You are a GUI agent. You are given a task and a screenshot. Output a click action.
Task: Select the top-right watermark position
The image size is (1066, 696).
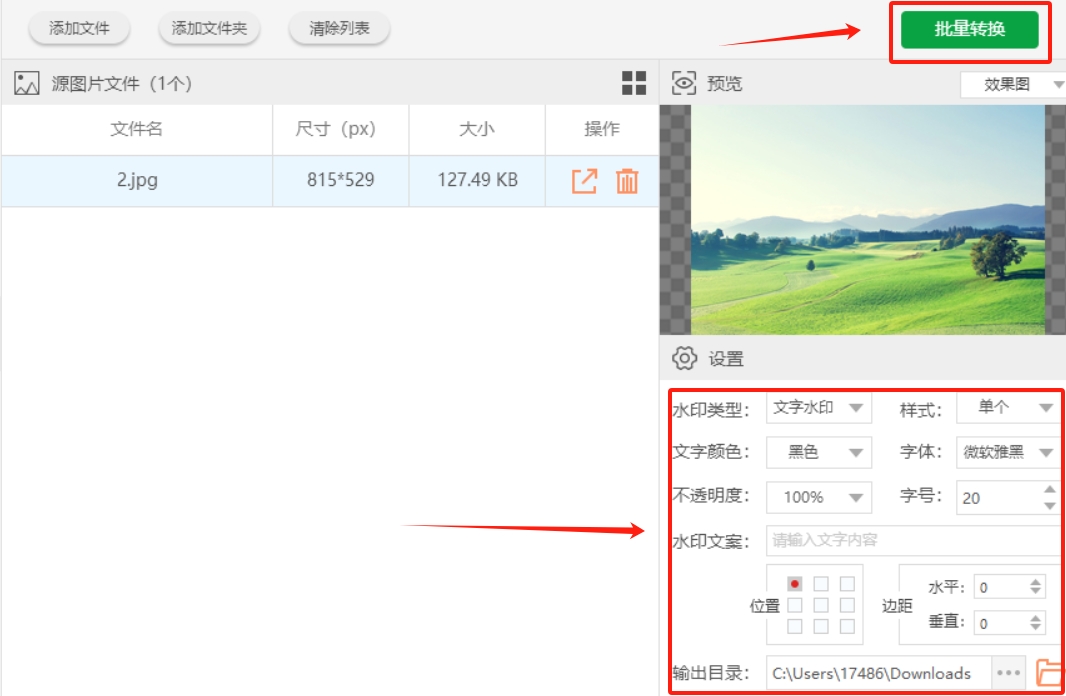(x=847, y=584)
